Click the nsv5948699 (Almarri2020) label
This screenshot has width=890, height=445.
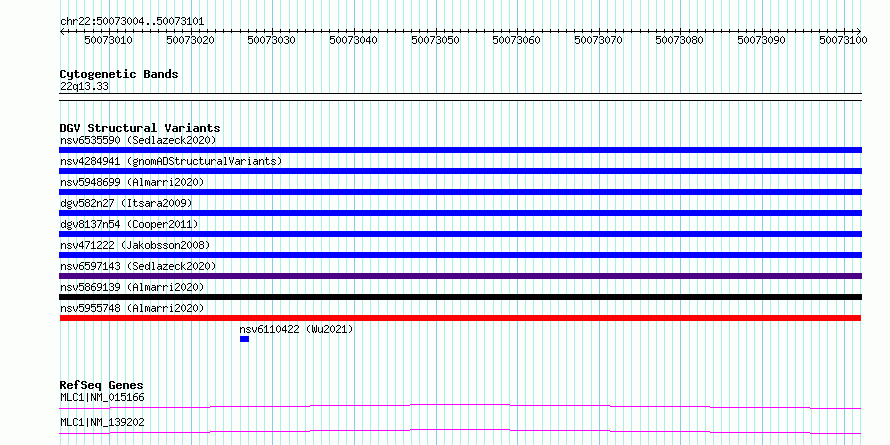(x=132, y=182)
